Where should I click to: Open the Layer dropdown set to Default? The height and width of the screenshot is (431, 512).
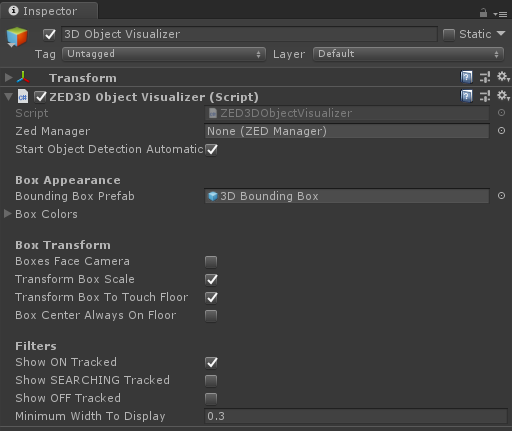pos(408,54)
